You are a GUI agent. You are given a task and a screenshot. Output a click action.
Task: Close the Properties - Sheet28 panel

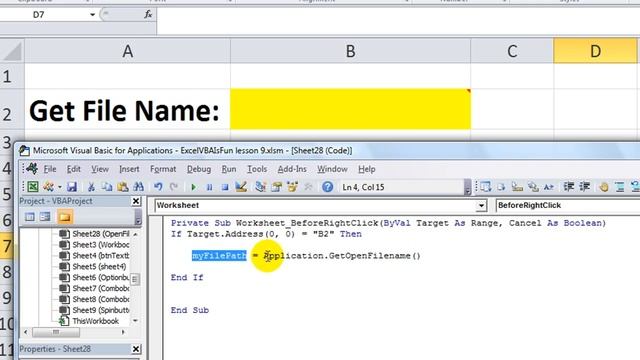(x=136, y=349)
